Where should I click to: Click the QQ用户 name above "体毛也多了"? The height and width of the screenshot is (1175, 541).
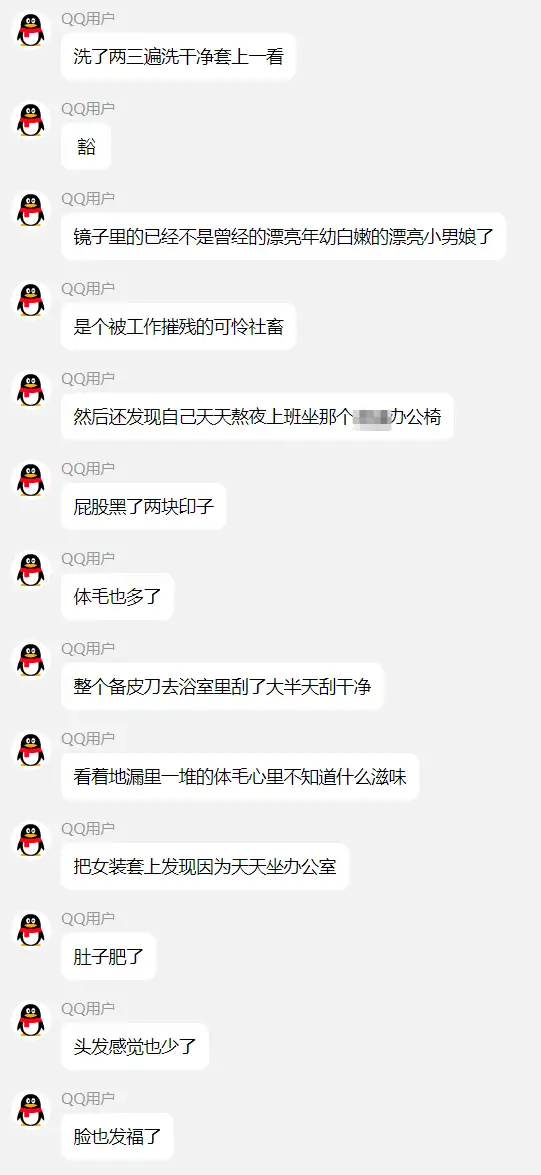pos(88,558)
